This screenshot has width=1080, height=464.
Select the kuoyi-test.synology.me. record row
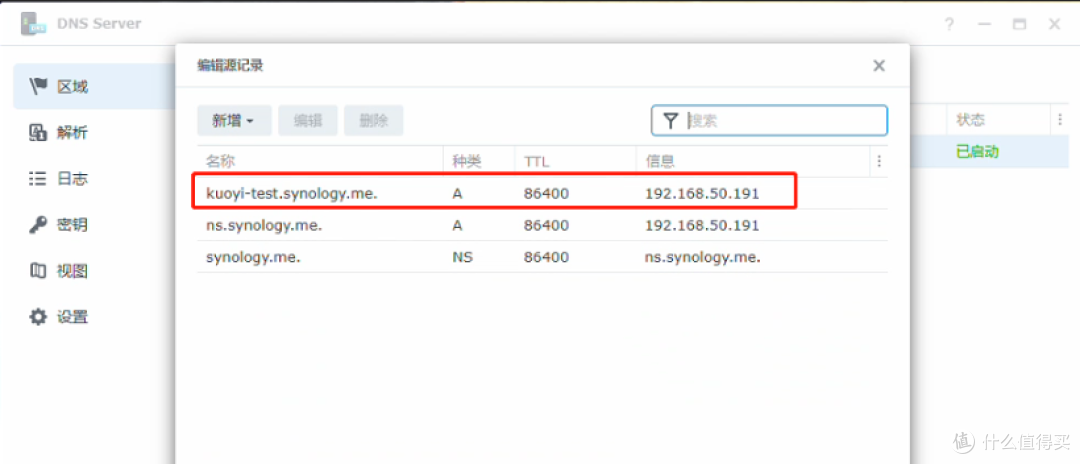[542, 193]
